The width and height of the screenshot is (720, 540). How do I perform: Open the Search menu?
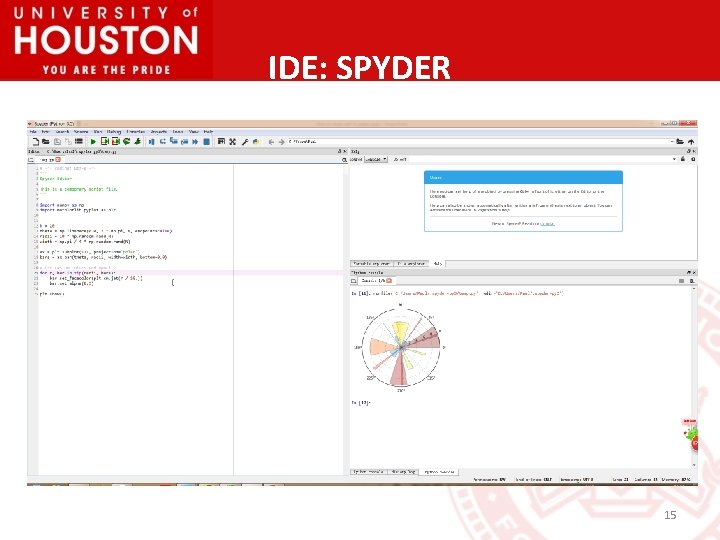[x=62, y=132]
